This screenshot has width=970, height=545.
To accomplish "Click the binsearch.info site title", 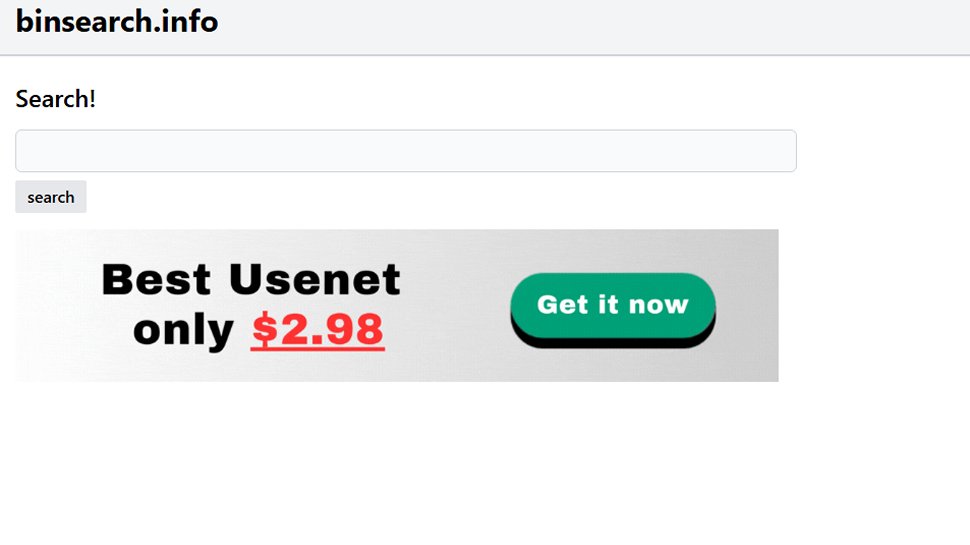I will tap(117, 21).
